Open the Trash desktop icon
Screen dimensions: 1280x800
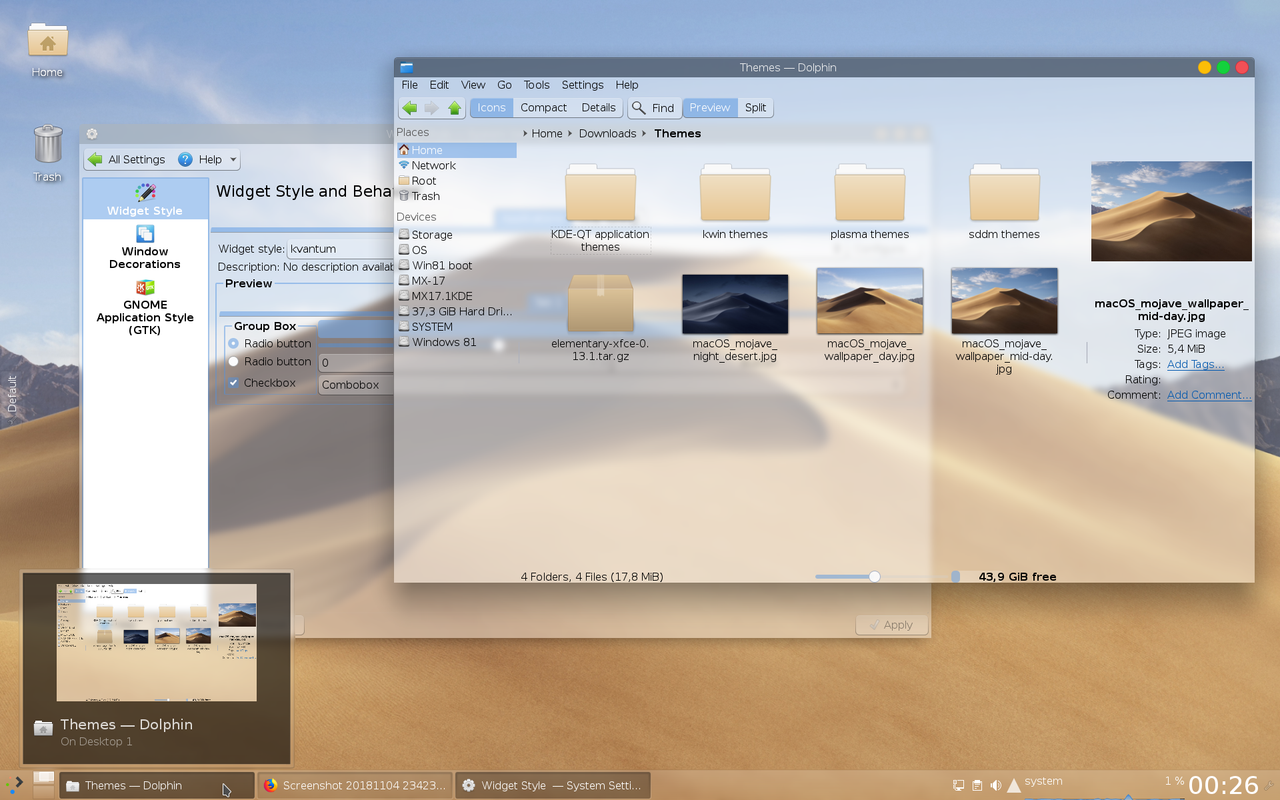click(47, 153)
